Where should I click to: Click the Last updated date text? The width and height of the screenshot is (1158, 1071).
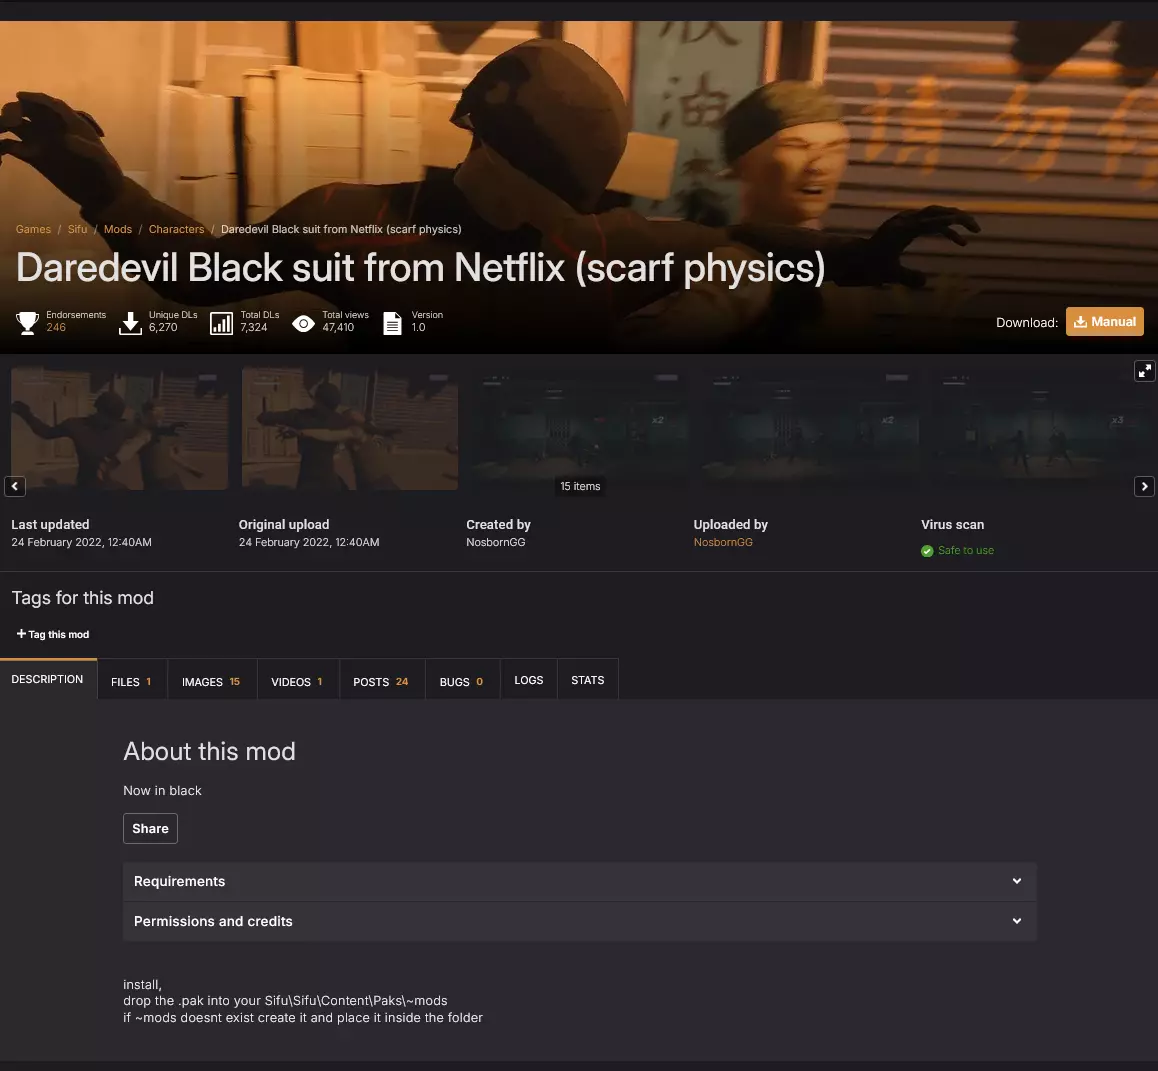[x=81, y=542]
